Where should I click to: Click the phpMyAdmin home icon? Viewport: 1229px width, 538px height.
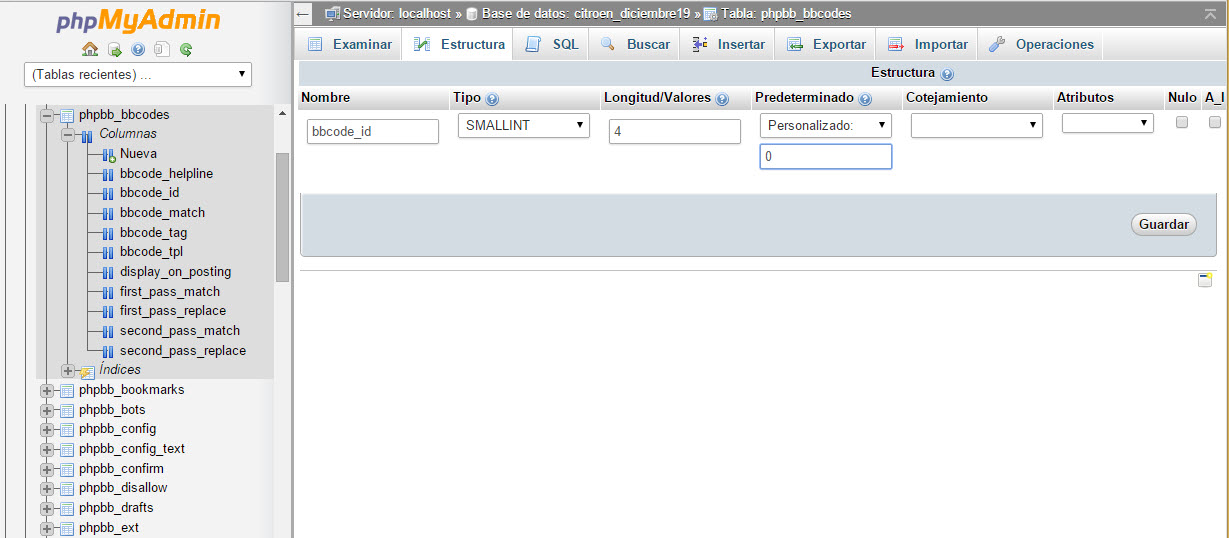pos(90,49)
